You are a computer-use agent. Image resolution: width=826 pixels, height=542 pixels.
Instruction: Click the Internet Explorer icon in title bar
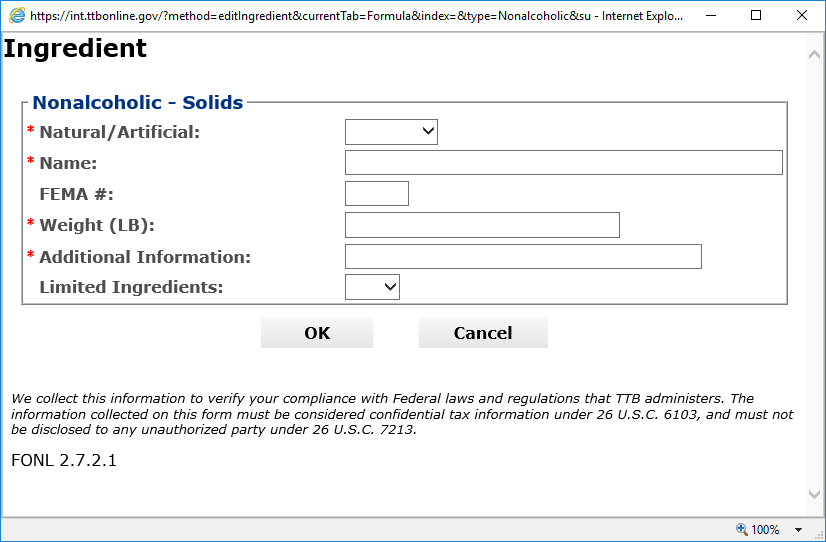pos(16,15)
